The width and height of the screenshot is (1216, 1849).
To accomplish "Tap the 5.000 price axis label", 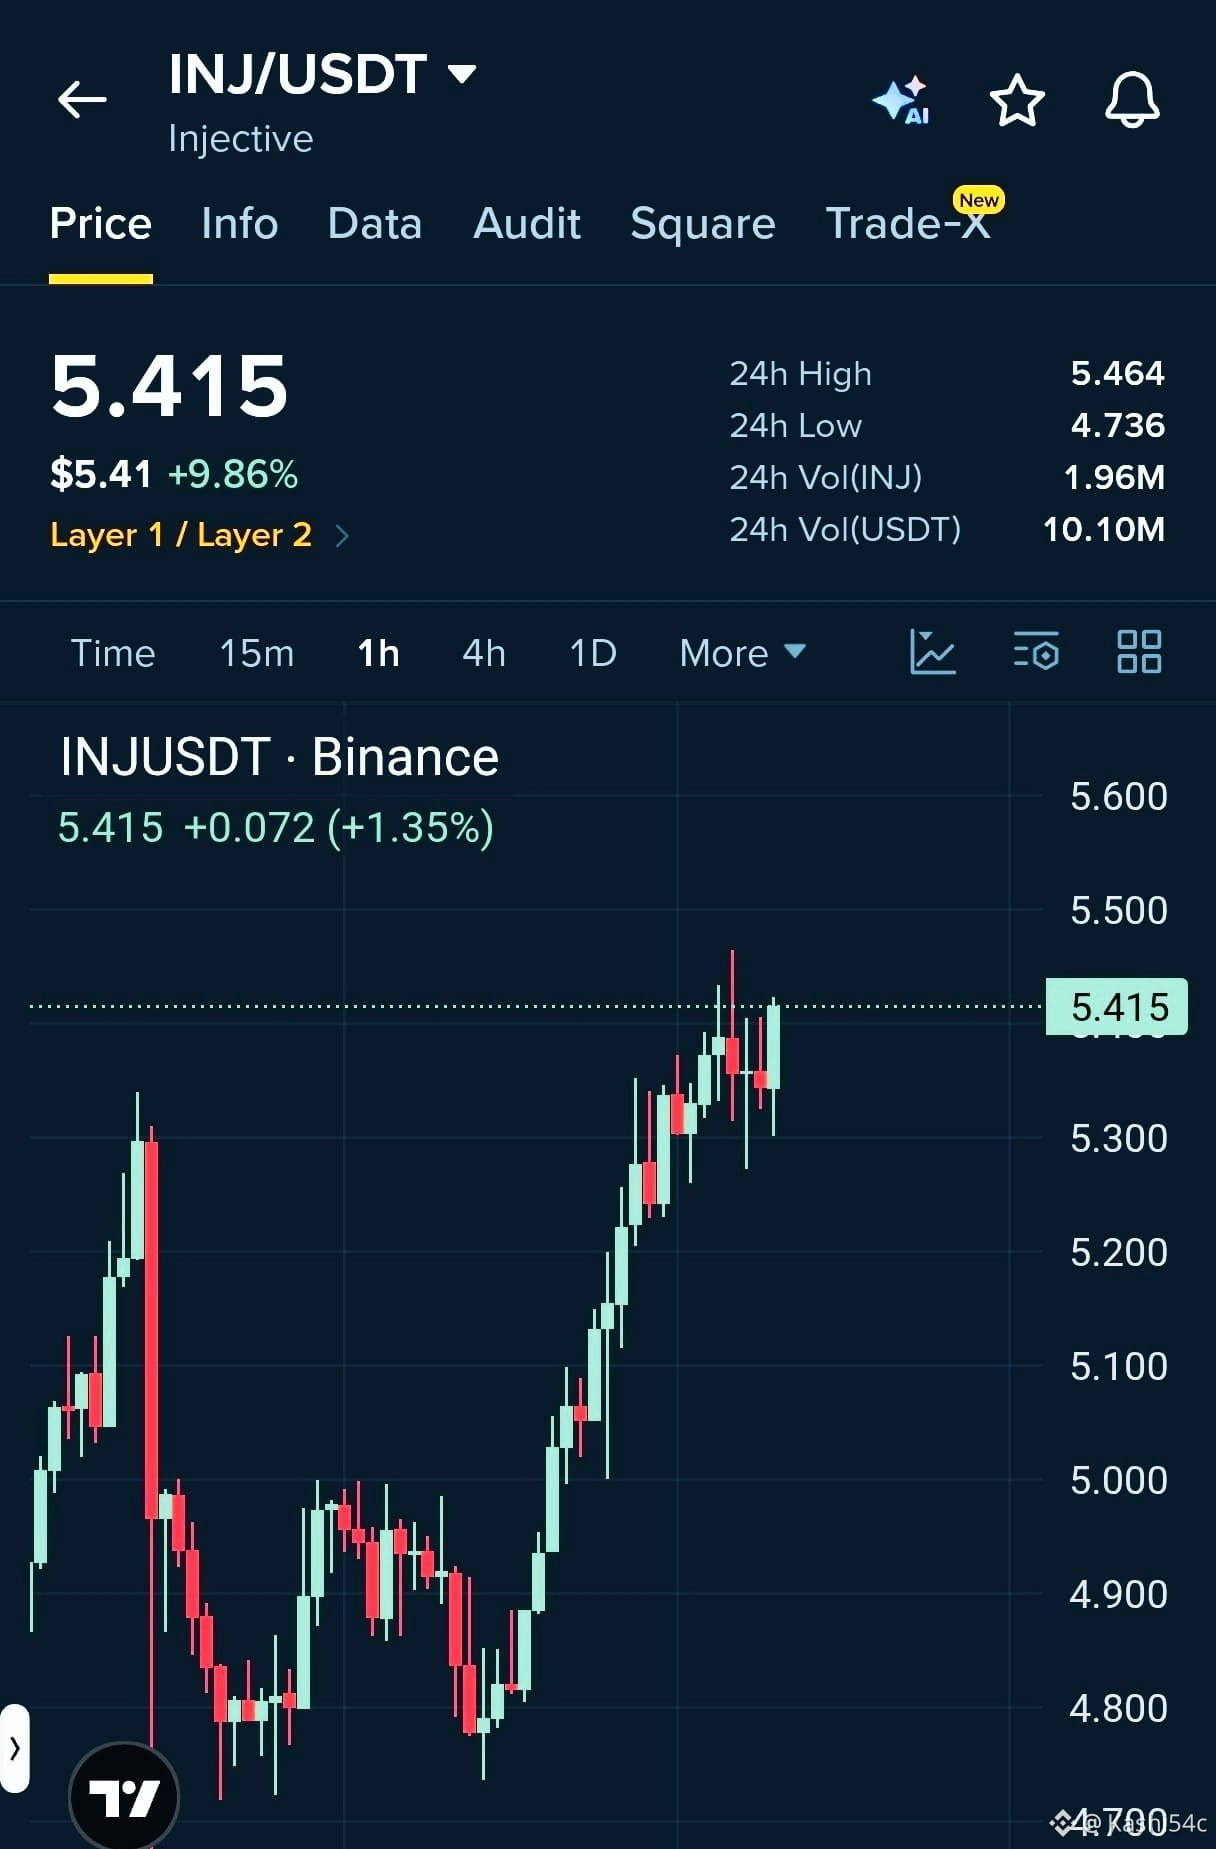I will pyautogui.click(x=1119, y=1481).
